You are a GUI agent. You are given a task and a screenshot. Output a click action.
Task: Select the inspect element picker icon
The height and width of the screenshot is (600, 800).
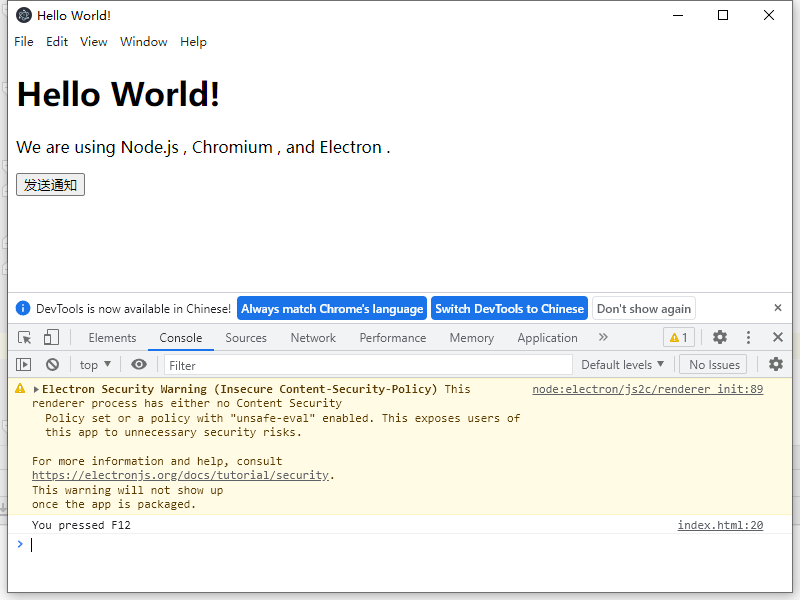point(24,338)
